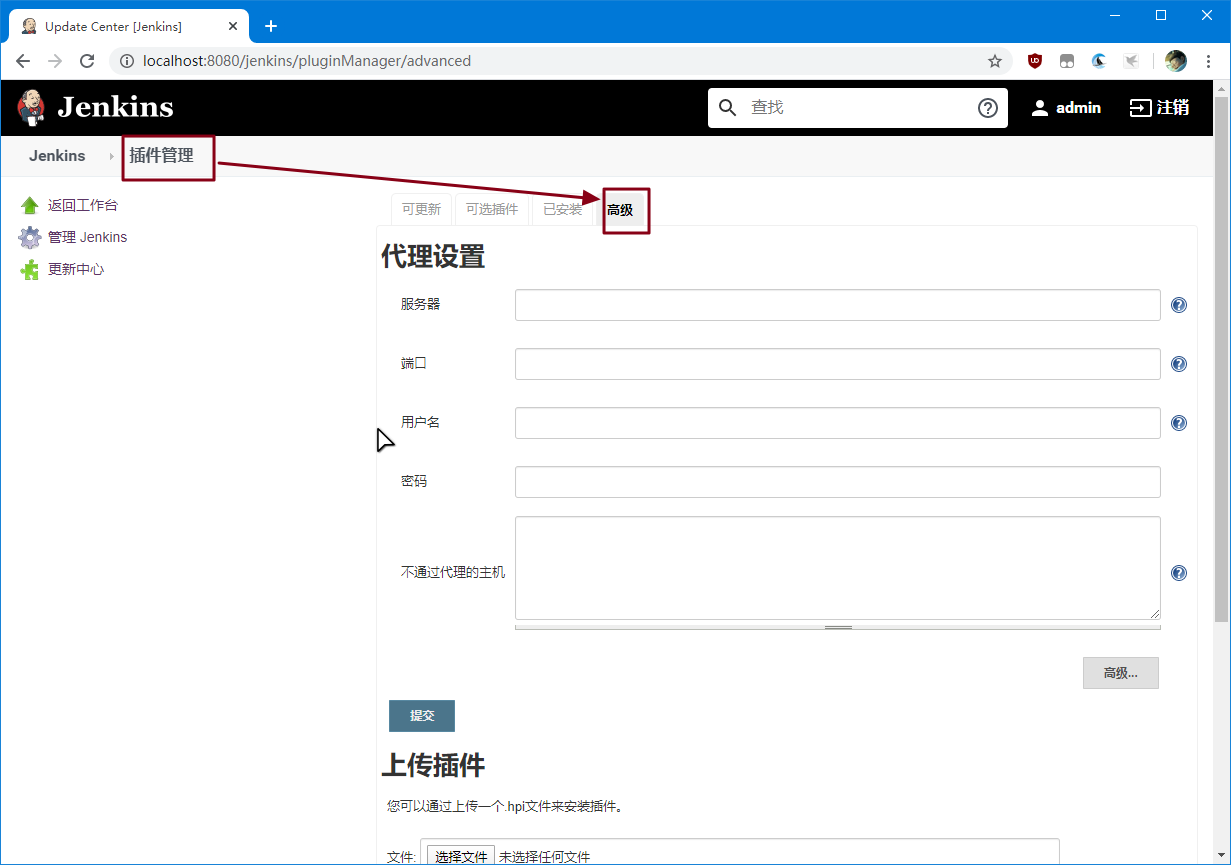This screenshot has width=1231, height=865.
Task: Switch to the 可更新 tab
Action: 421,210
